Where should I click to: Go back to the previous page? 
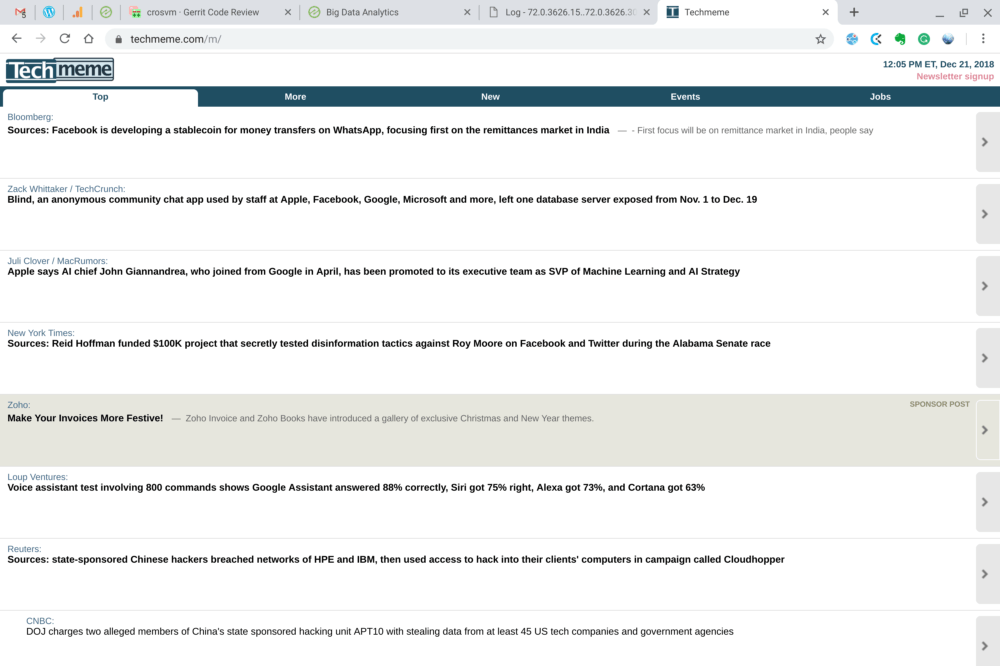17,39
